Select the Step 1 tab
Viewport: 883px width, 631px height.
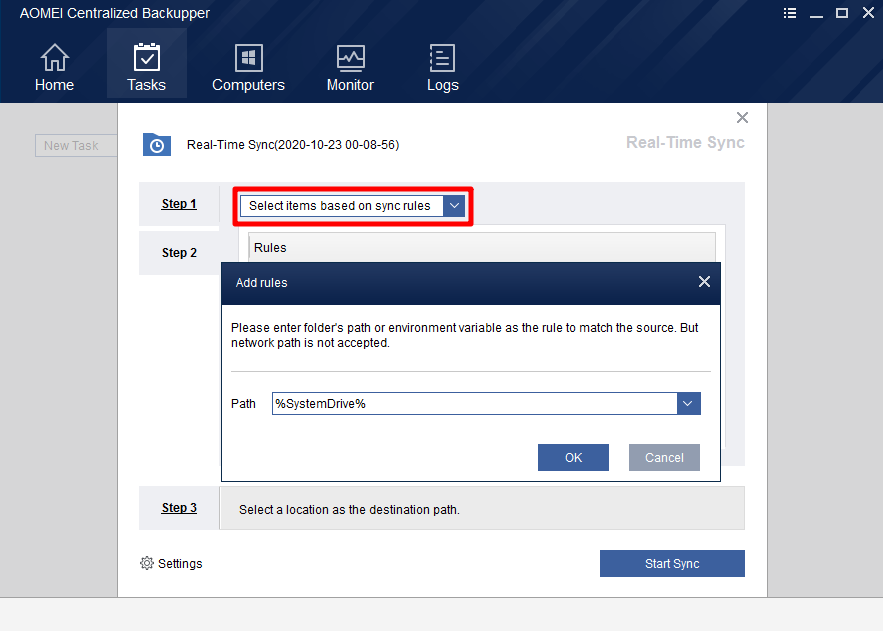tap(179, 204)
